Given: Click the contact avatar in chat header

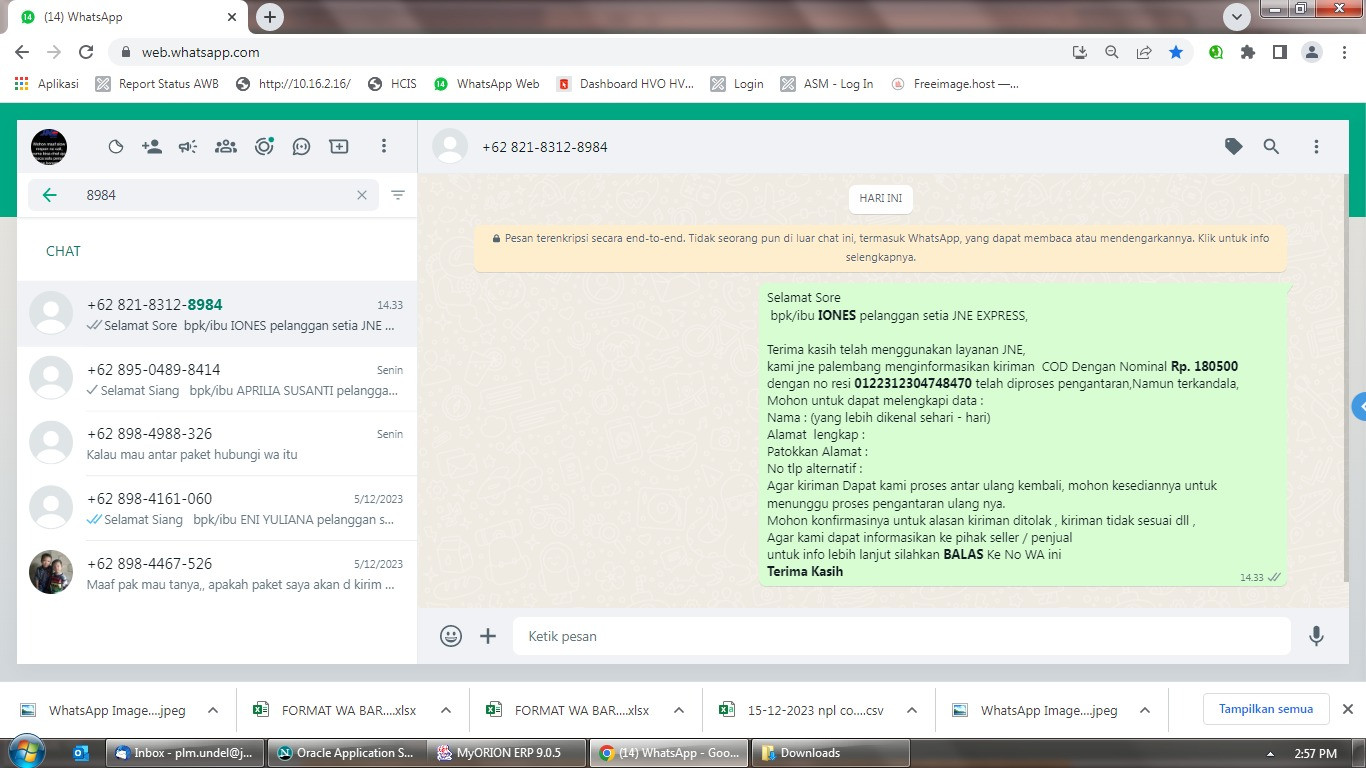Looking at the screenshot, I should (x=450, y=147).
